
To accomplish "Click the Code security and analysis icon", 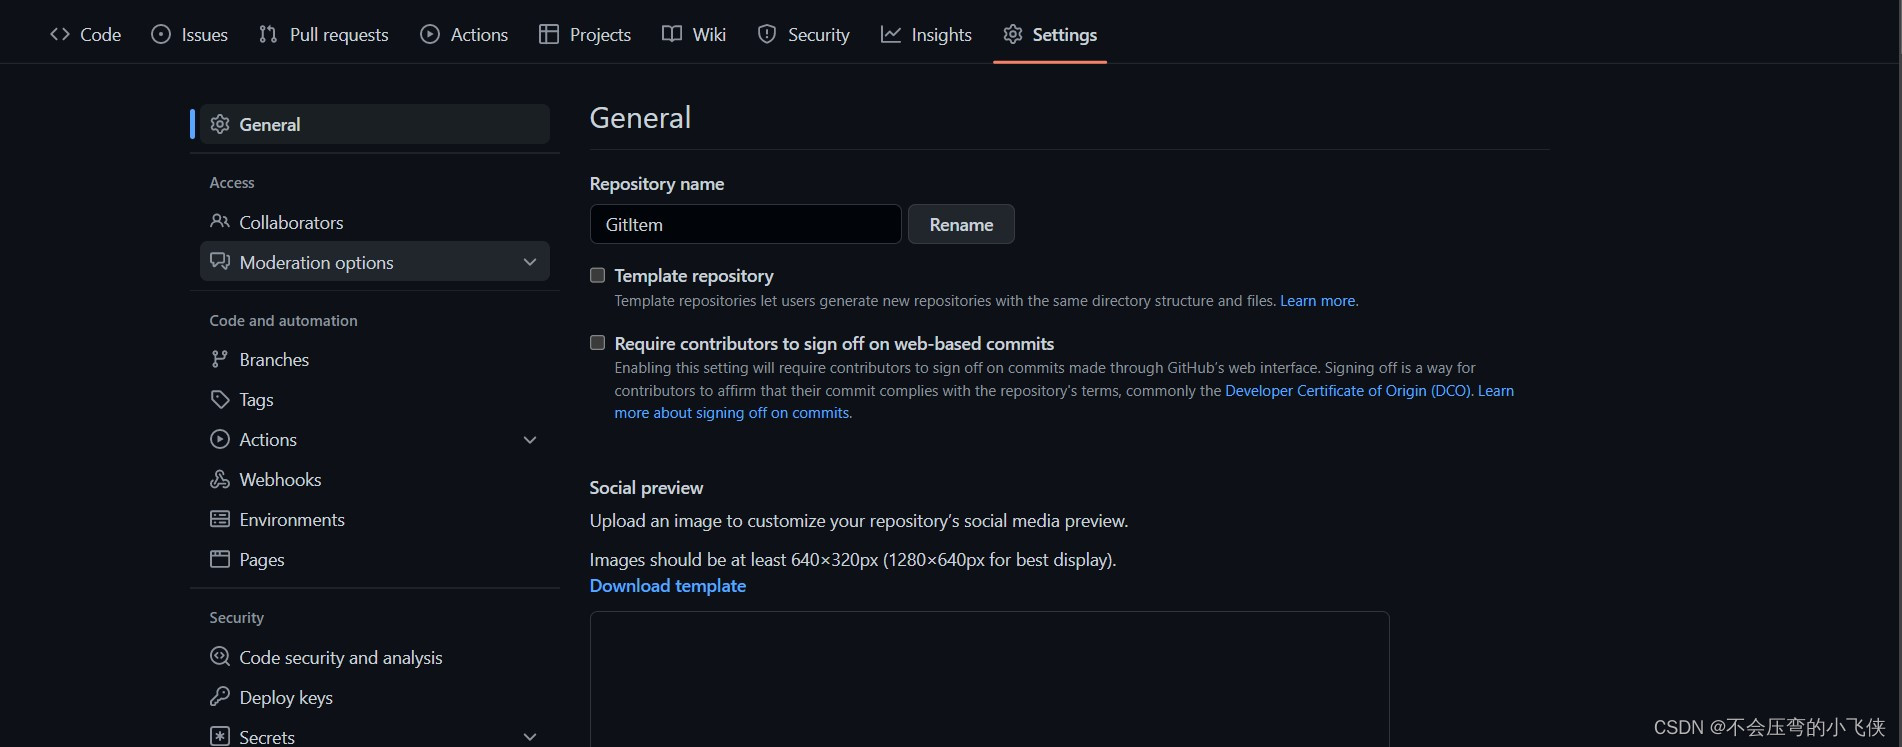I will 220,656.
